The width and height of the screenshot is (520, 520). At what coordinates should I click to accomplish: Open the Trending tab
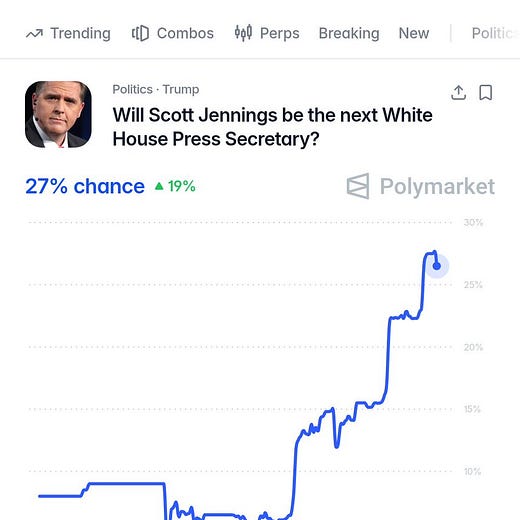[68, 33]
